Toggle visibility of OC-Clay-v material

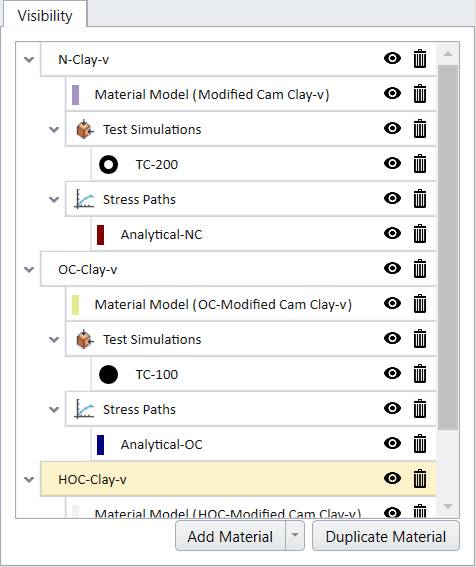[x=392, y=268]
